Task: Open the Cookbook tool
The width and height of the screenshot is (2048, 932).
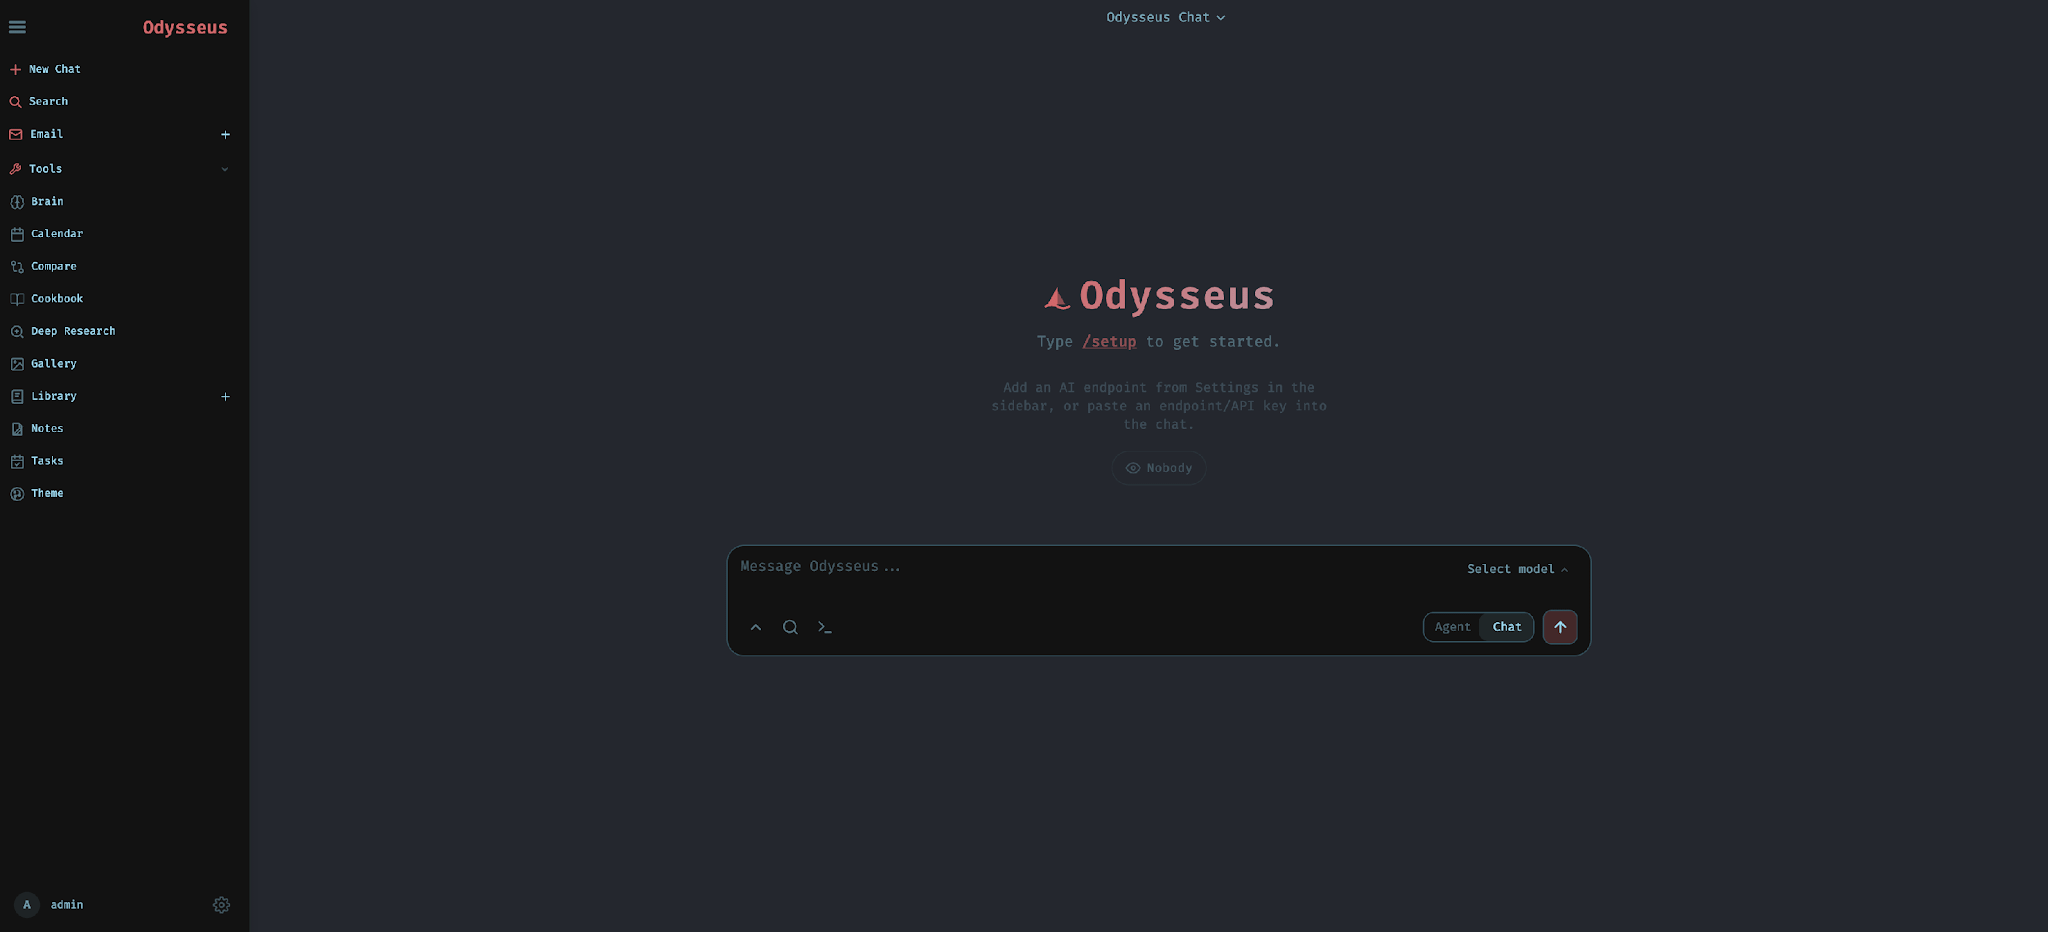Action: (57, 298)
